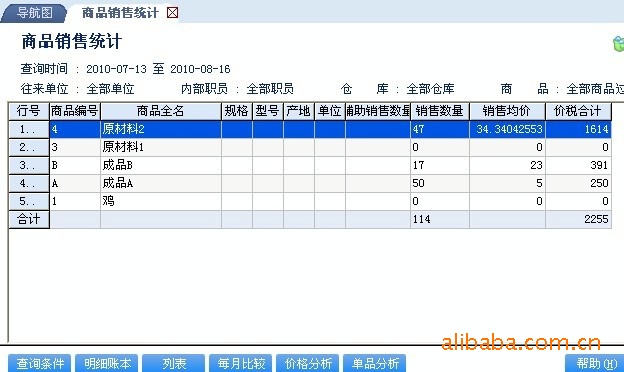624x372 pixels.
Task: Click the 合计 row header
Action: pyautogui.click(x=29, y=219)
